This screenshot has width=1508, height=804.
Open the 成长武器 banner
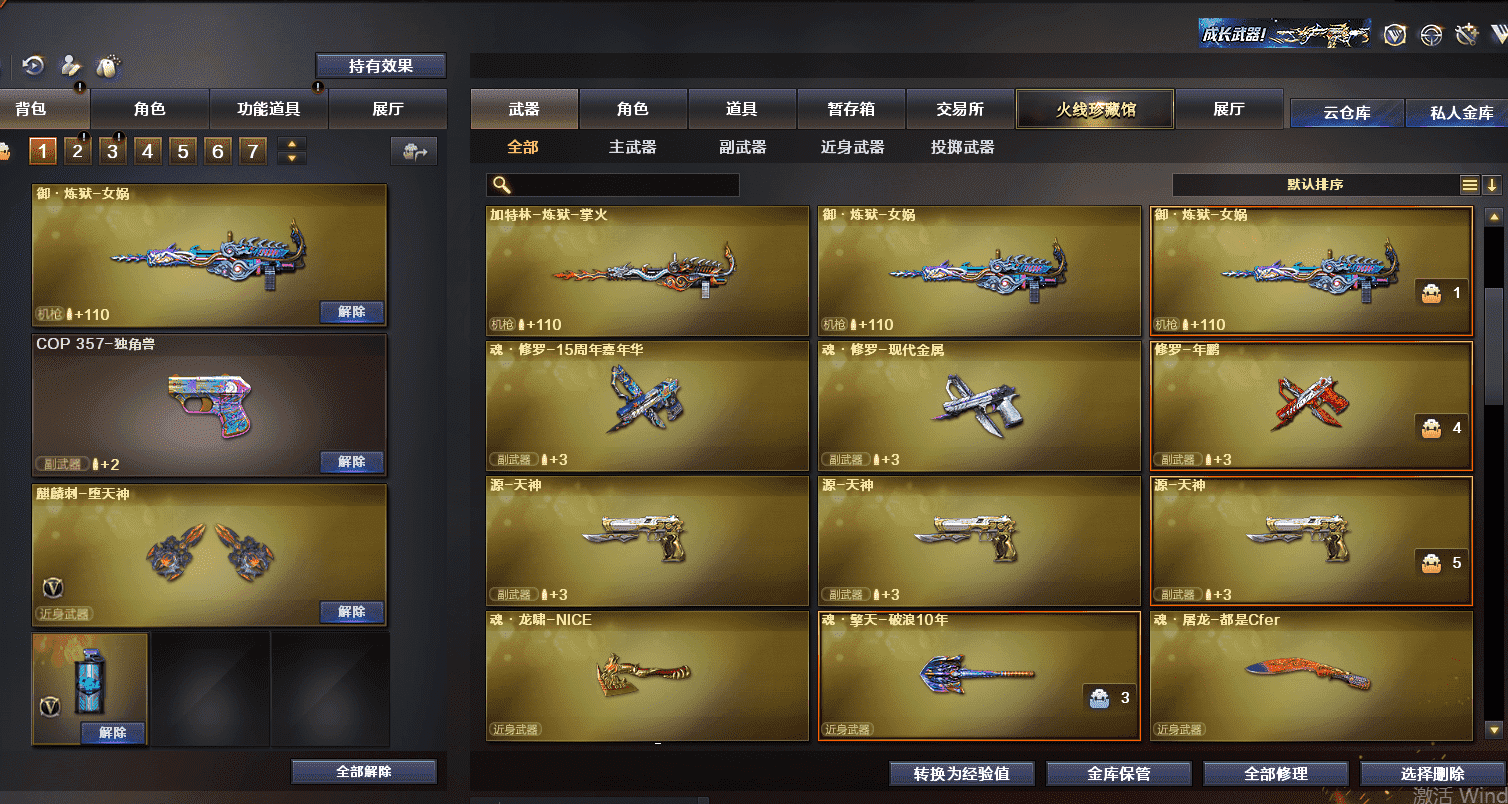point(1285,34)
